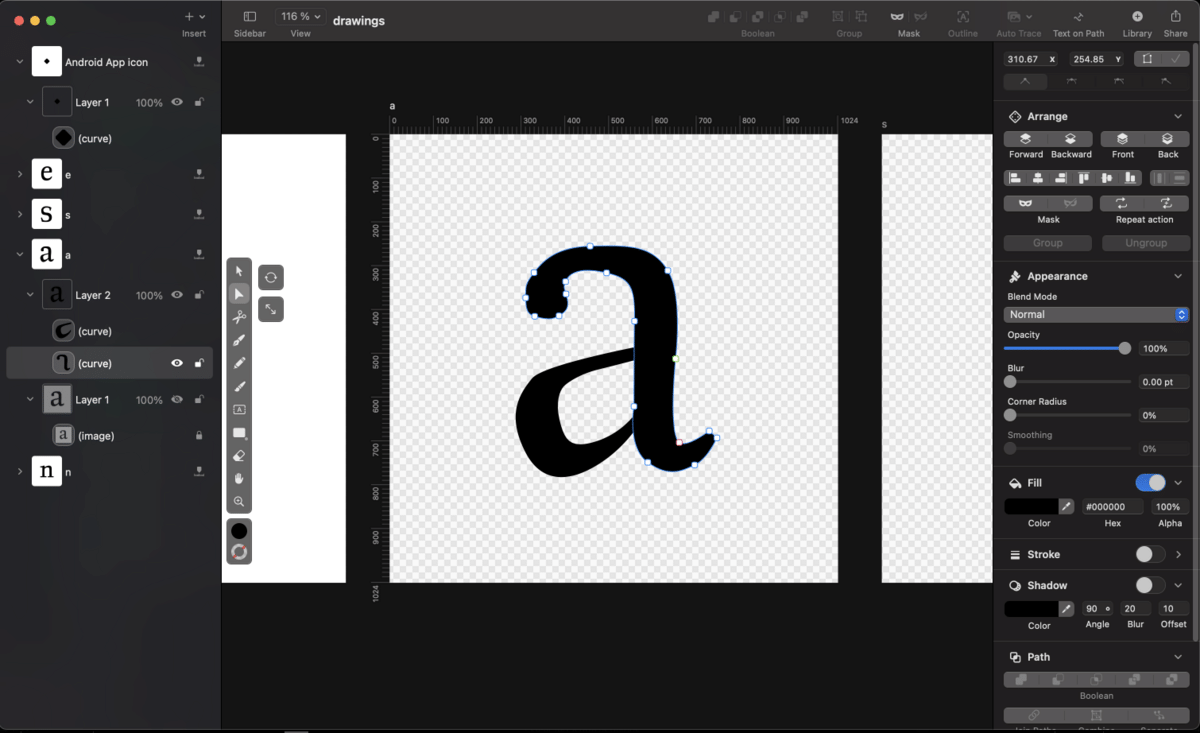
Task: Select the Eraser tool
Action: (239, 455)
